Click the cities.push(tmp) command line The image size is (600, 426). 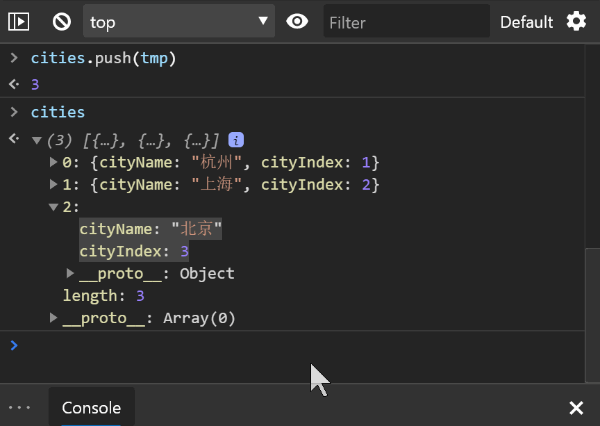[103, 58]
